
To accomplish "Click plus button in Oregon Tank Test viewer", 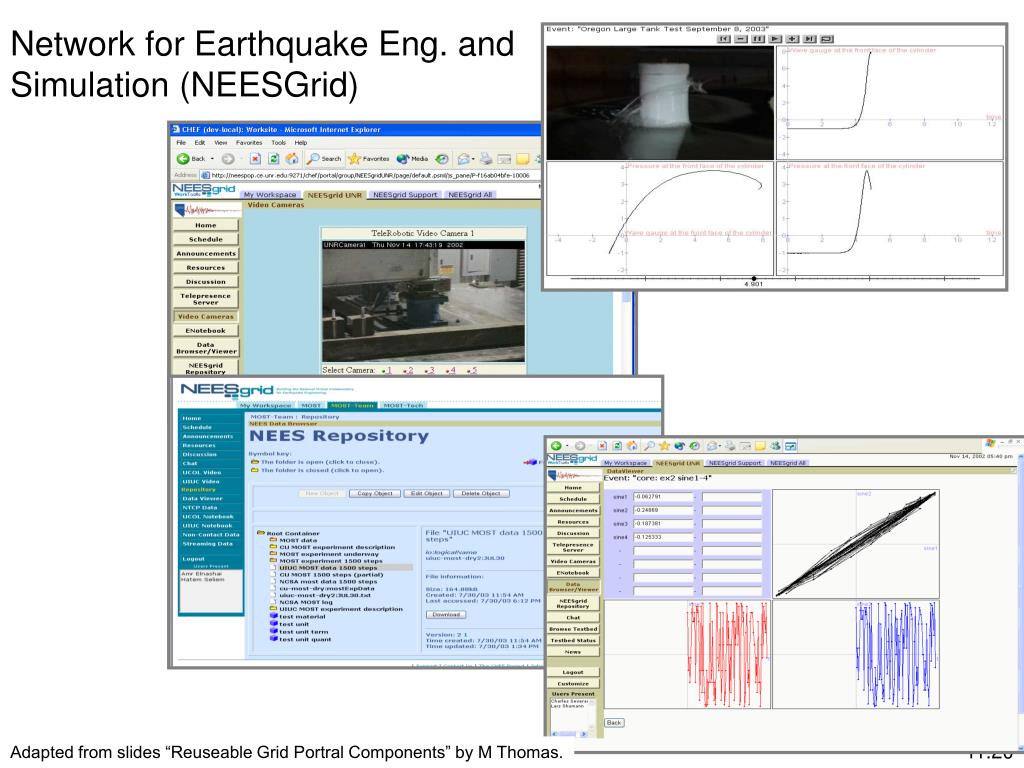I will [792, 39].
